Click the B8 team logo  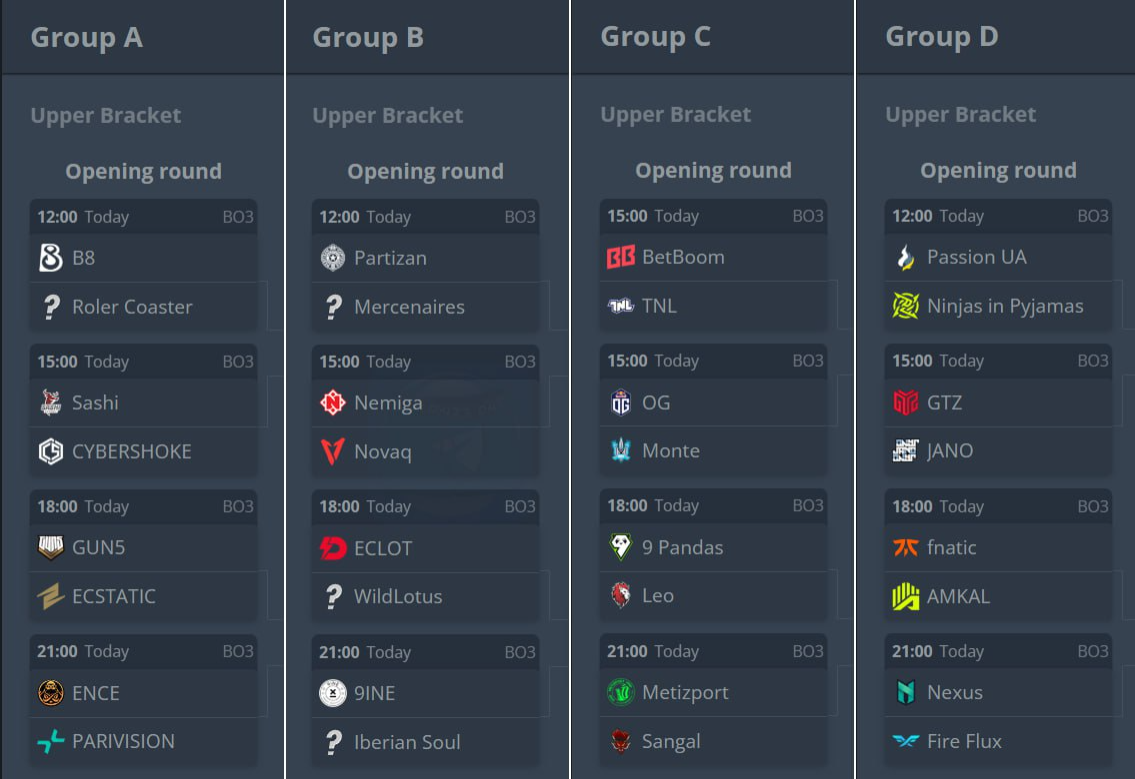click(x=51, y=258)
